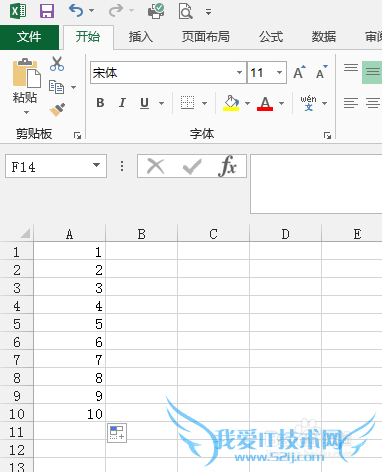Expand phonetic guide options arrow
Viewport: 382px width, 472px height.
[325, 103]
